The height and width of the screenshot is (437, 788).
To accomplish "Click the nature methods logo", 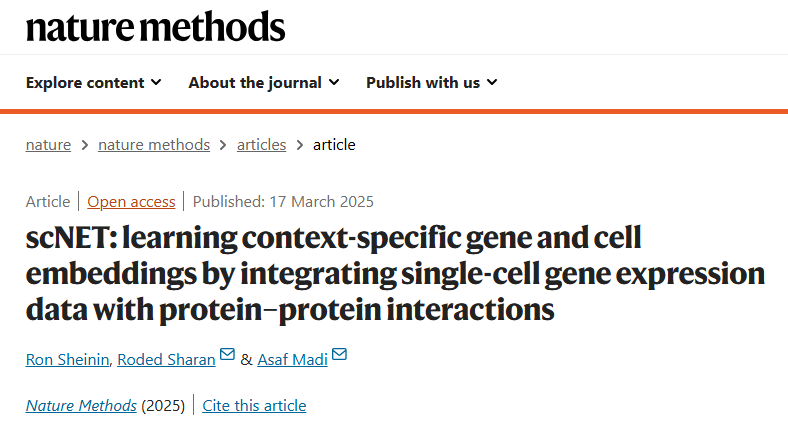I will 155,27.
